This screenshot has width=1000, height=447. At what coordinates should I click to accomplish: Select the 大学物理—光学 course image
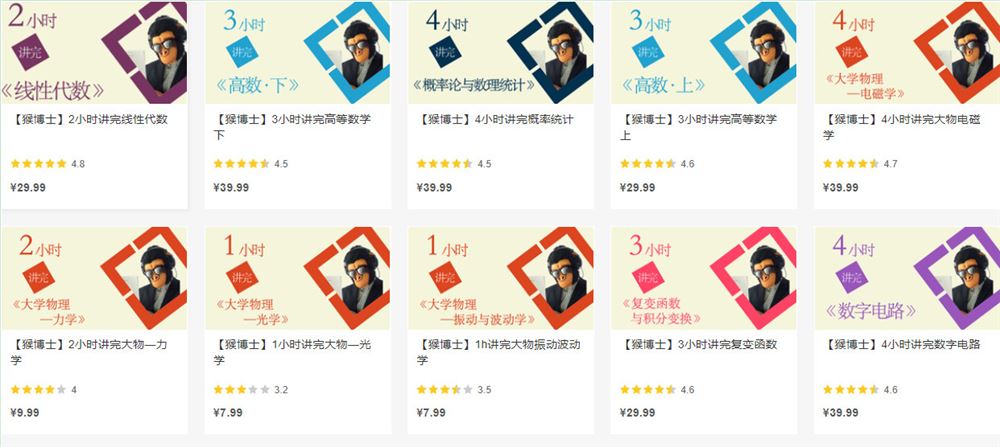pyautogui.click(x=298, y=278)
